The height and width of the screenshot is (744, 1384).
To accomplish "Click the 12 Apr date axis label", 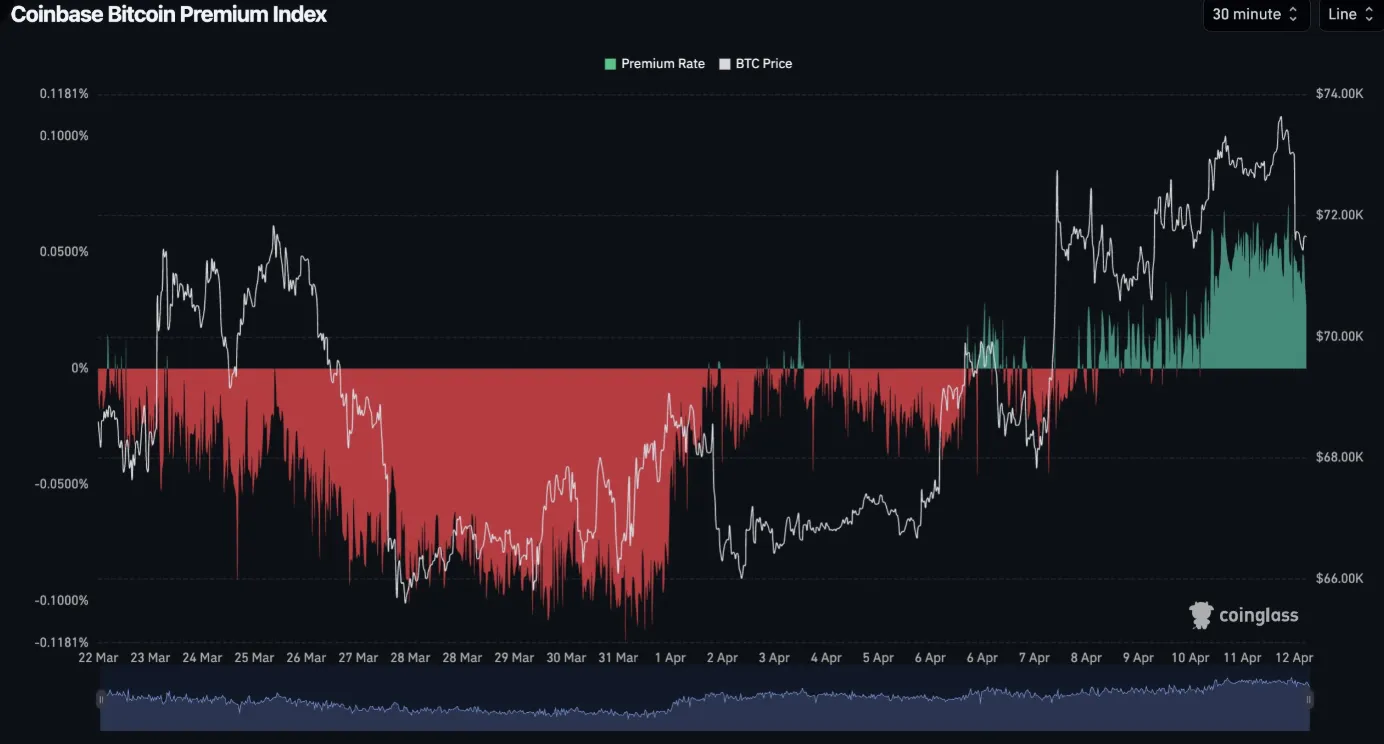I will click(1295, 658).
